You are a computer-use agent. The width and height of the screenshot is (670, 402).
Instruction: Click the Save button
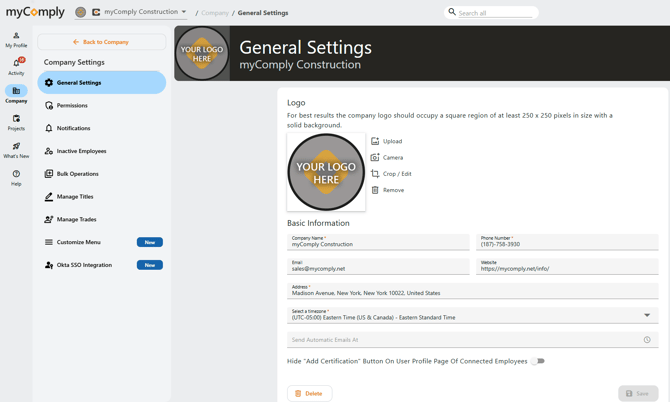(x=638, y=393)
